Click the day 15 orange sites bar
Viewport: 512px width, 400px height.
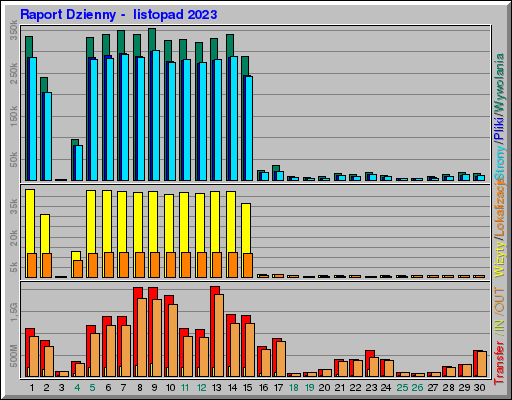pos(248,265)
